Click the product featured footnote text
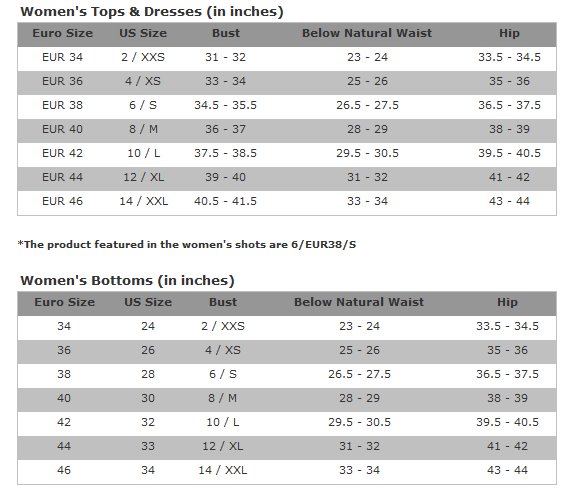This screenshot has width=577, height=504. pos(187,245)
